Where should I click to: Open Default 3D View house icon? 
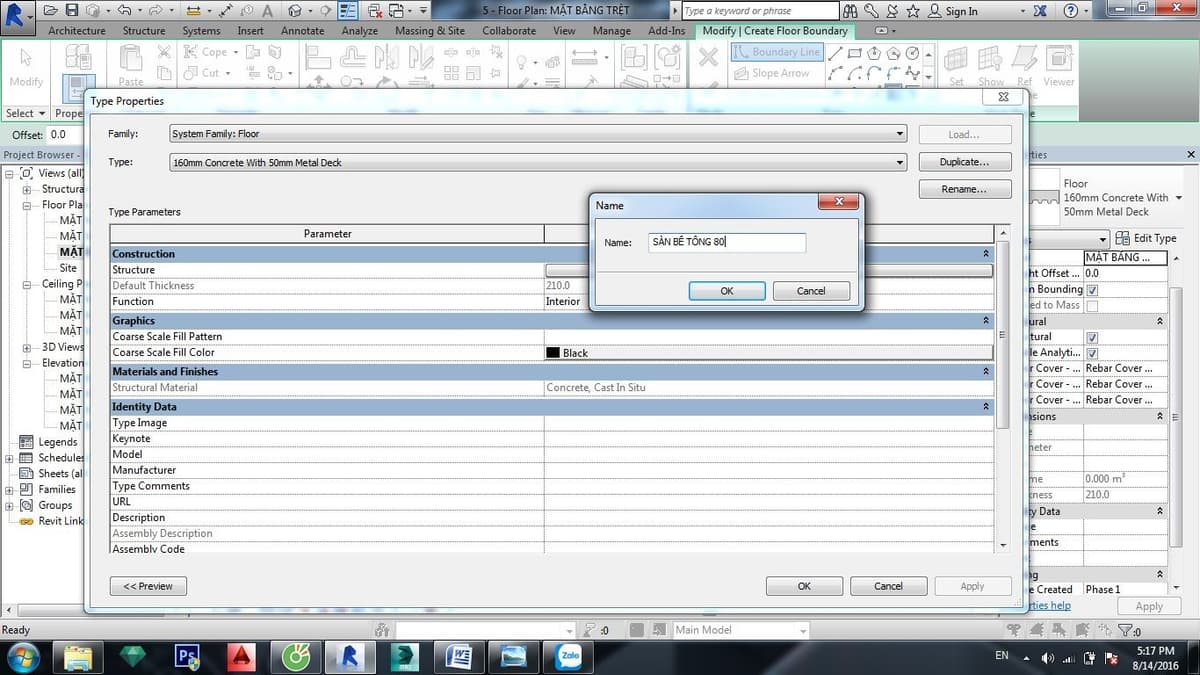click(x=295, y=11)
